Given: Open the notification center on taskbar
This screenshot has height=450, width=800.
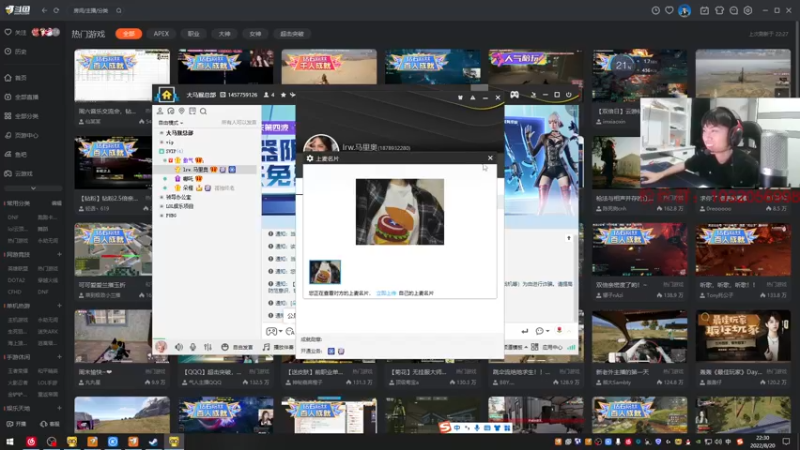Looking at the screenshot, I should (786, 442).
